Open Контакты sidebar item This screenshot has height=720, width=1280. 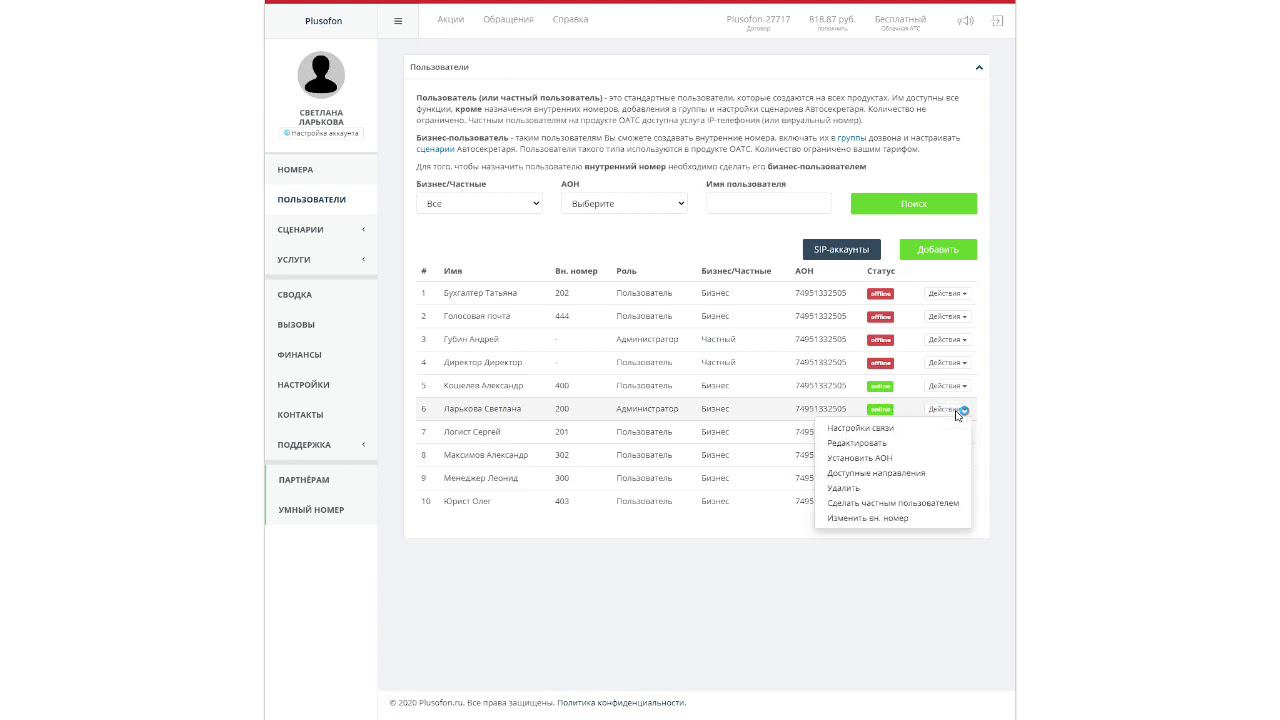coord(321,415)
